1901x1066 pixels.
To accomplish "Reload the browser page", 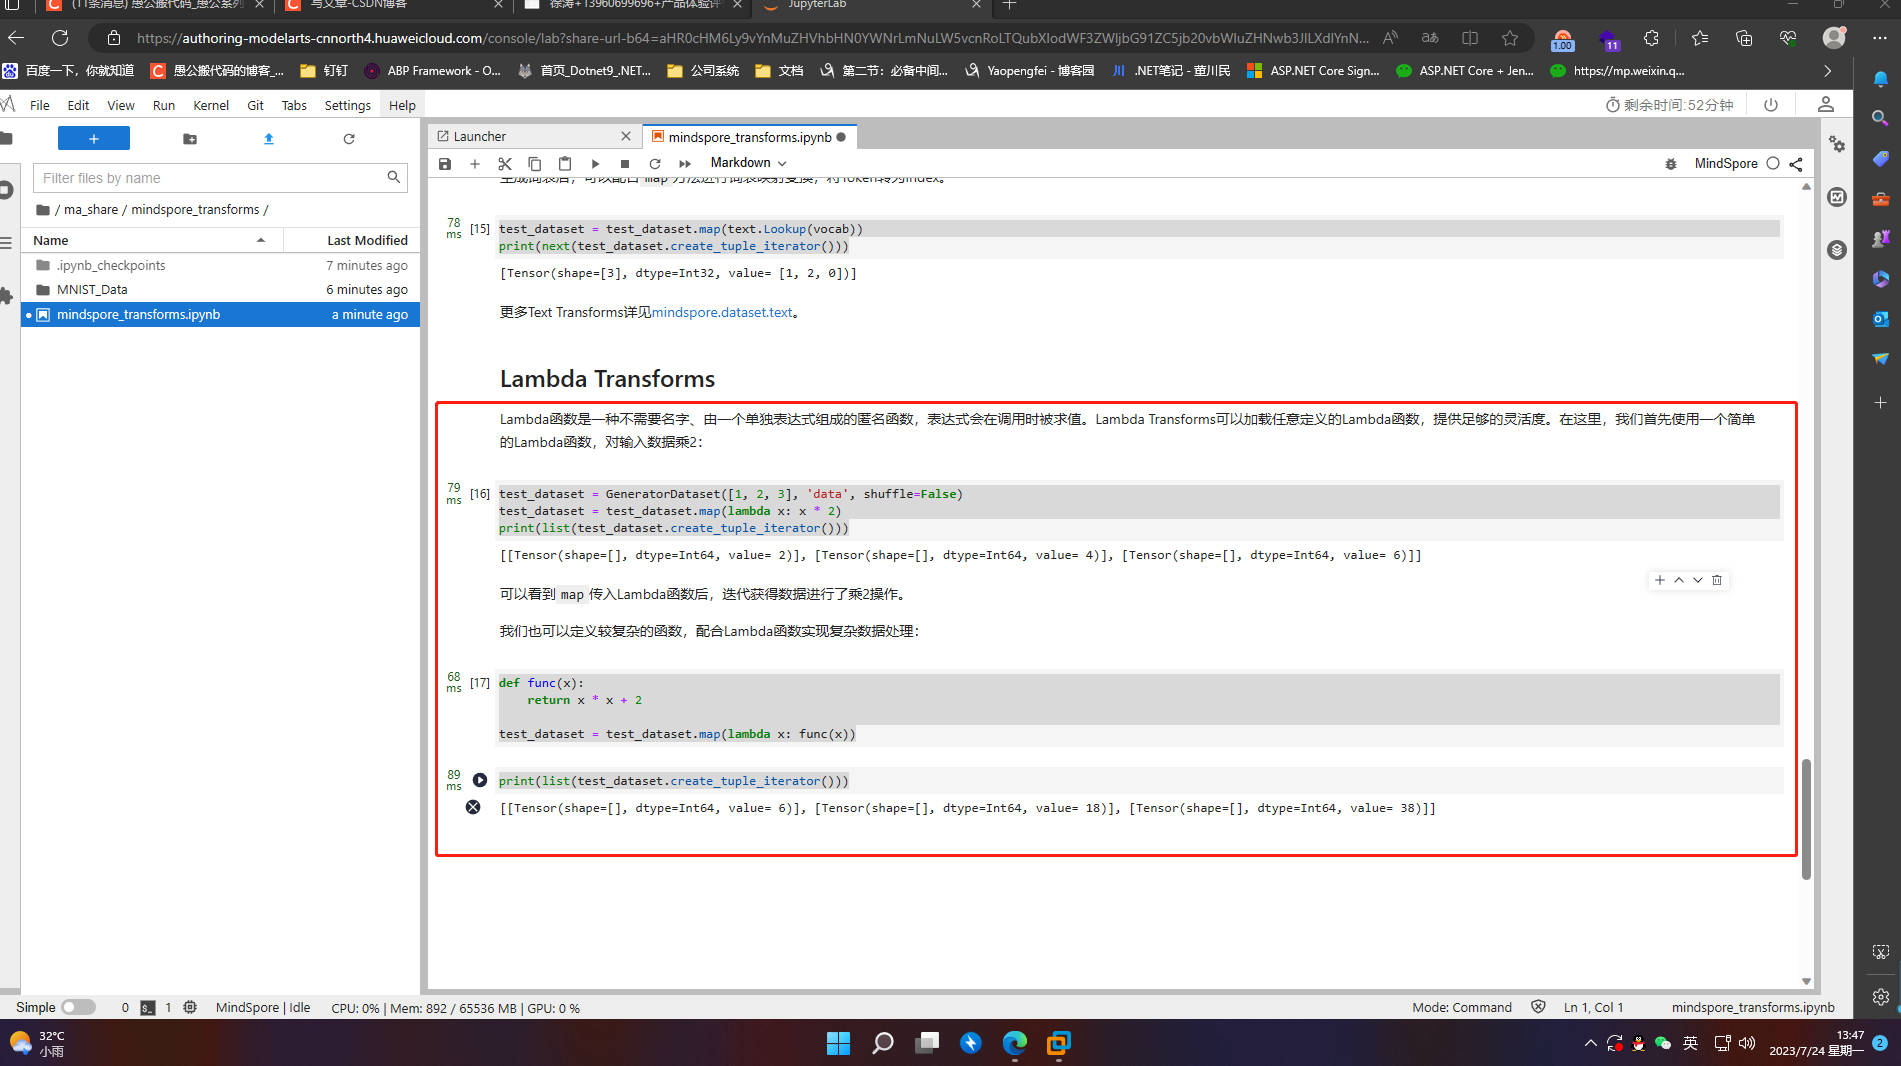I will coord(60,38).
